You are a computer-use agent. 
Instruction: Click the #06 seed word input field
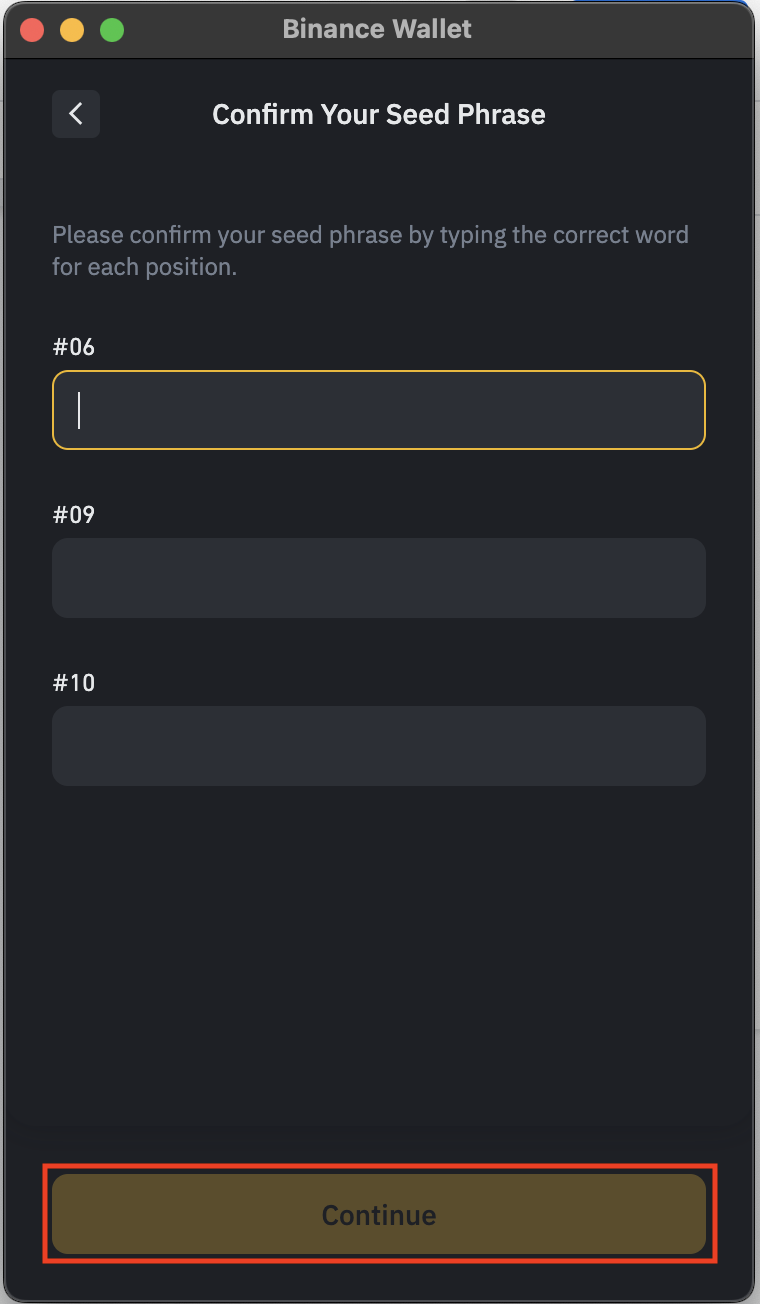tap(379, 410)
